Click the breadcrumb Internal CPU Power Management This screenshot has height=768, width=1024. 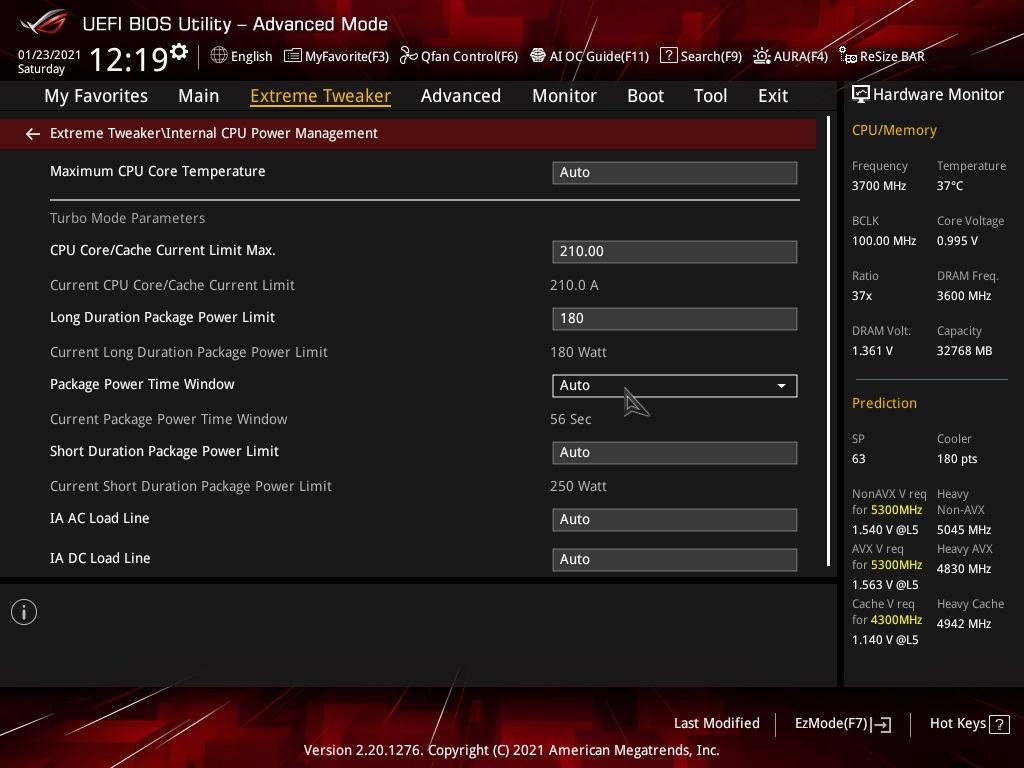coord(271,133)
